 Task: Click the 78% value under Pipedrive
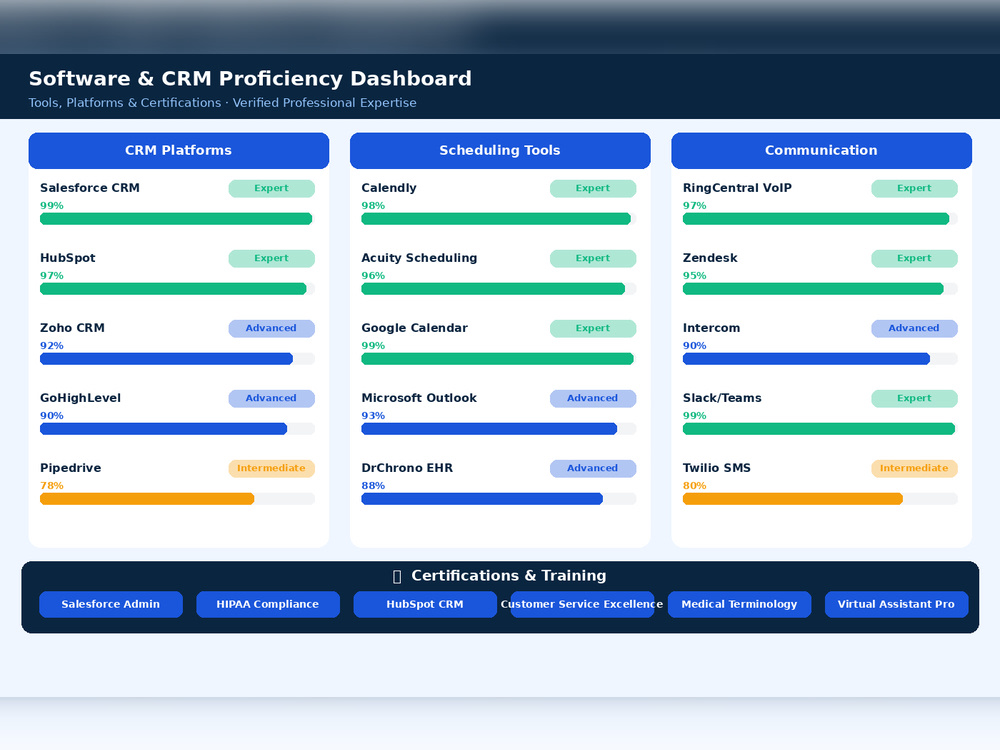point(52,486)
